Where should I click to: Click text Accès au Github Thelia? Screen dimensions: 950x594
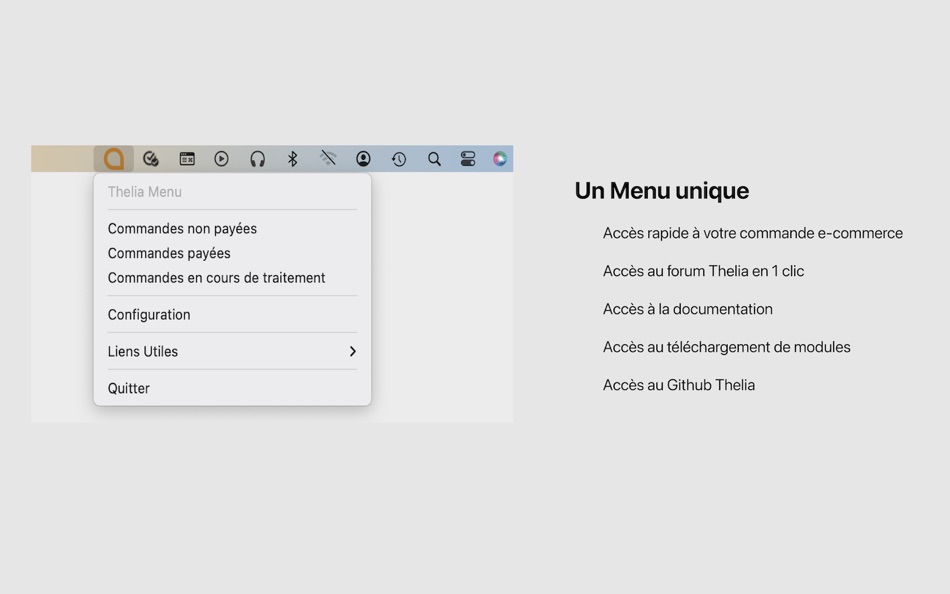tap(679, 385)
